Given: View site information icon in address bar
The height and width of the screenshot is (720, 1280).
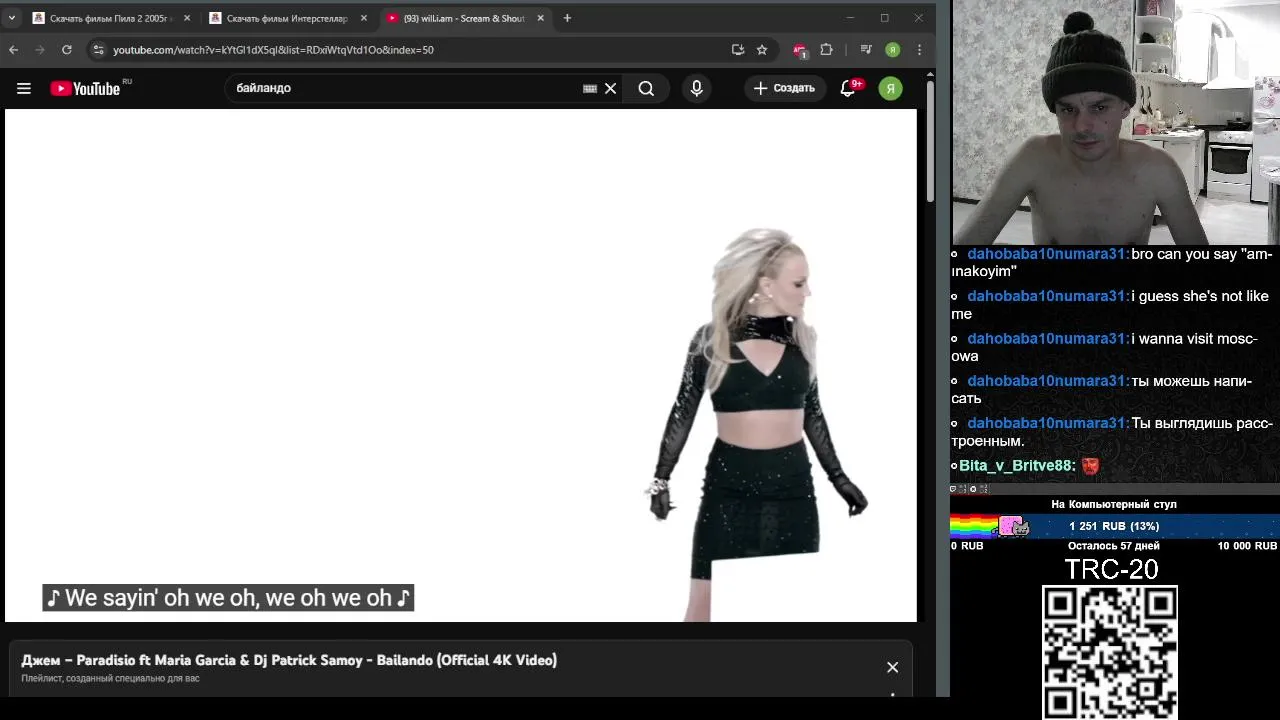Looking at the screenshot, I should pos(97,49).
